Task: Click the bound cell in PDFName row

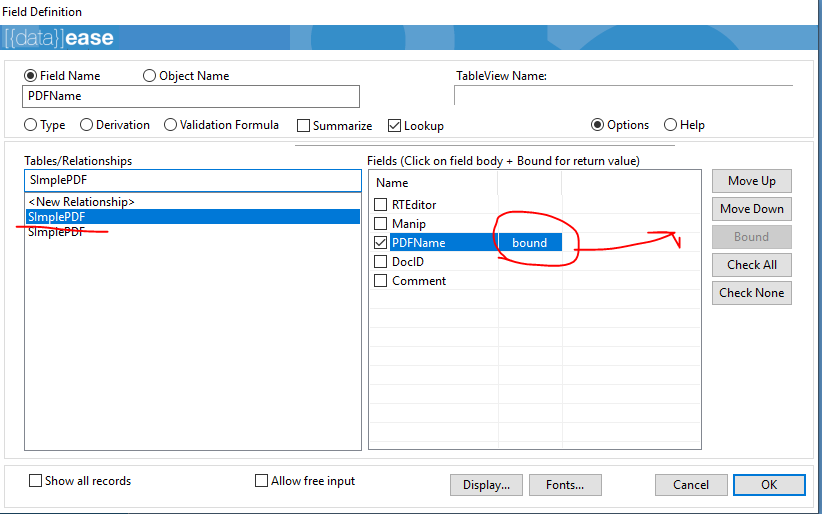Action: tap(529, 242)
